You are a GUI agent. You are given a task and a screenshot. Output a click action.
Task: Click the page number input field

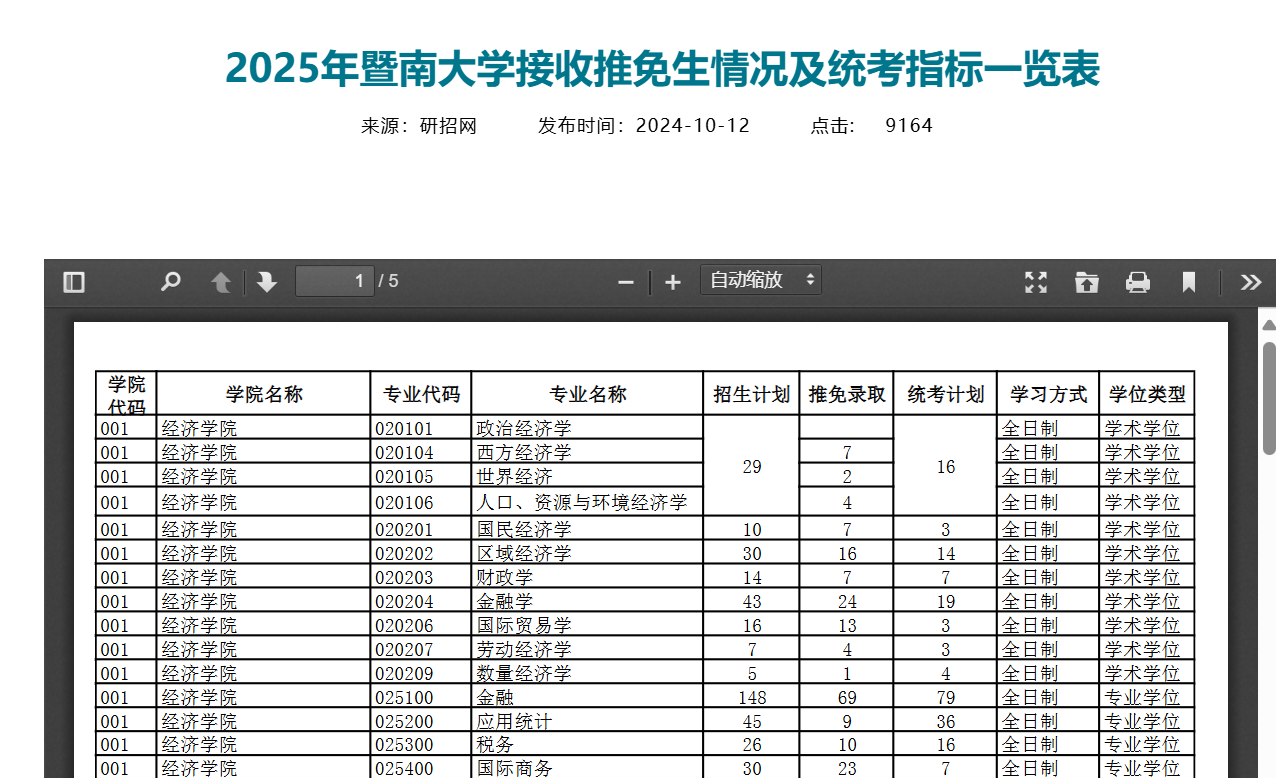coord(335,281)
